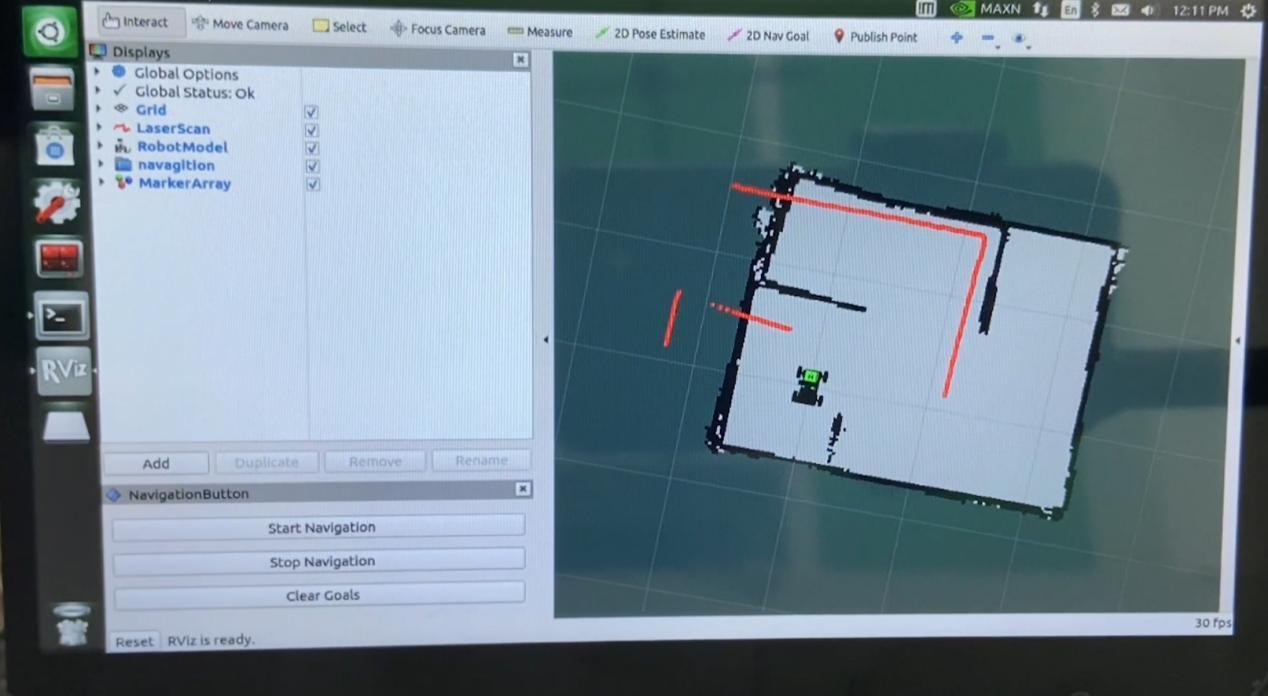Viewport: 1268px width, 696px height.
Task: Close the NavigationButton panel
Action: pyautogui.click(x=523, y=489)
